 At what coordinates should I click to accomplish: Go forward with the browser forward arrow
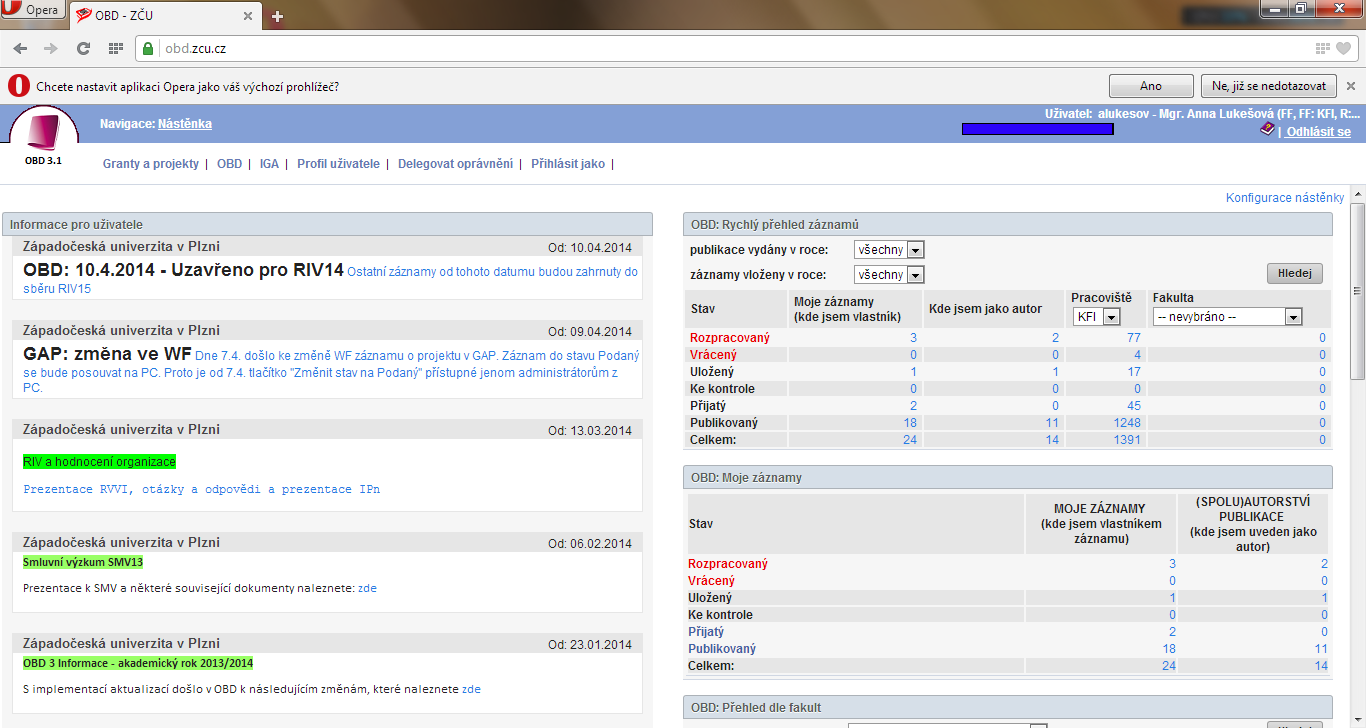[51, 48]
